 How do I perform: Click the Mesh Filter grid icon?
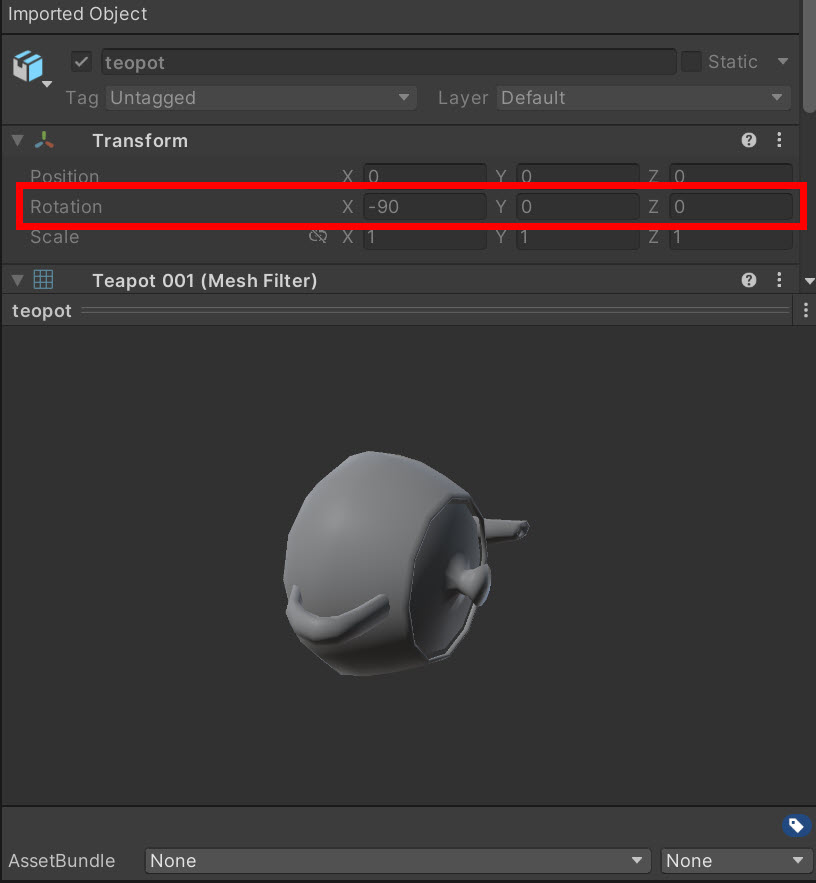[43, 280]
